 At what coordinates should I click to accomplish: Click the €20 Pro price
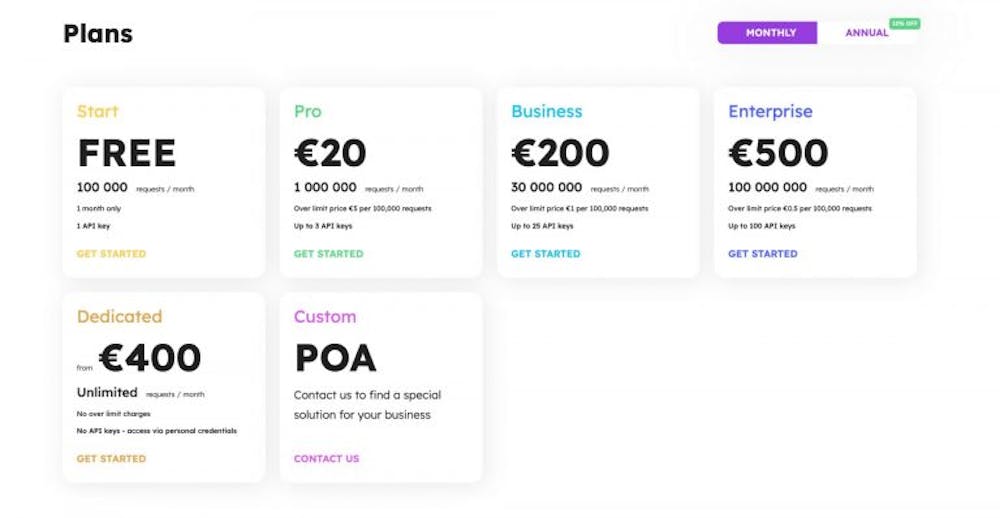(330, 153)
